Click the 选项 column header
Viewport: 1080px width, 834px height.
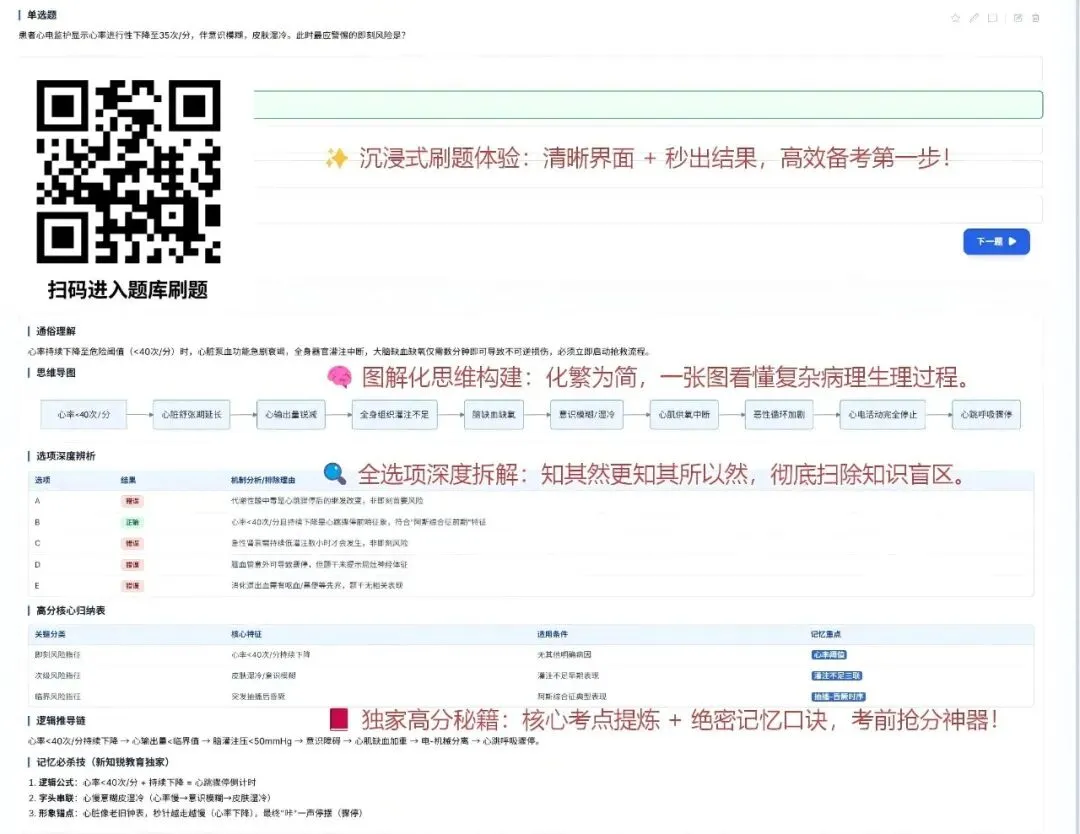(x=43, y=480)
